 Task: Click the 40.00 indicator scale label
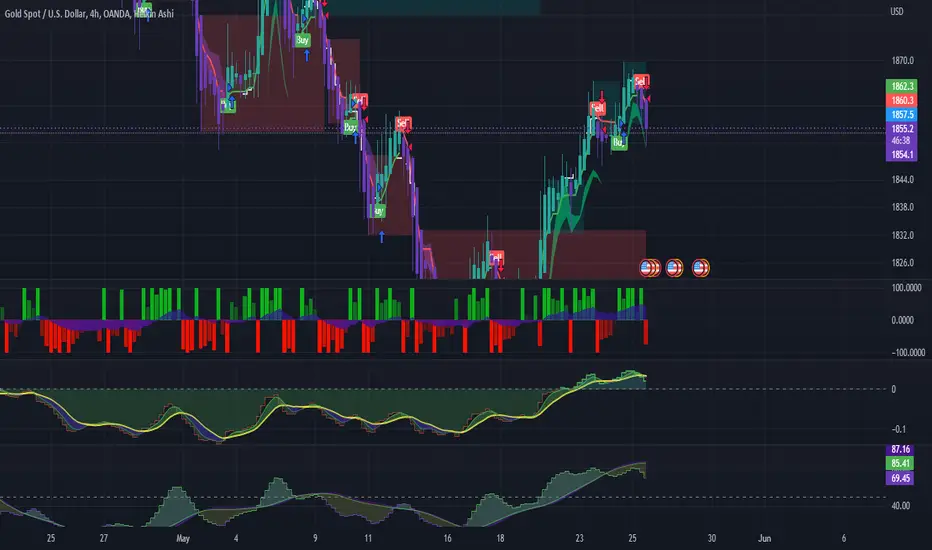click(x=900, y=505)
